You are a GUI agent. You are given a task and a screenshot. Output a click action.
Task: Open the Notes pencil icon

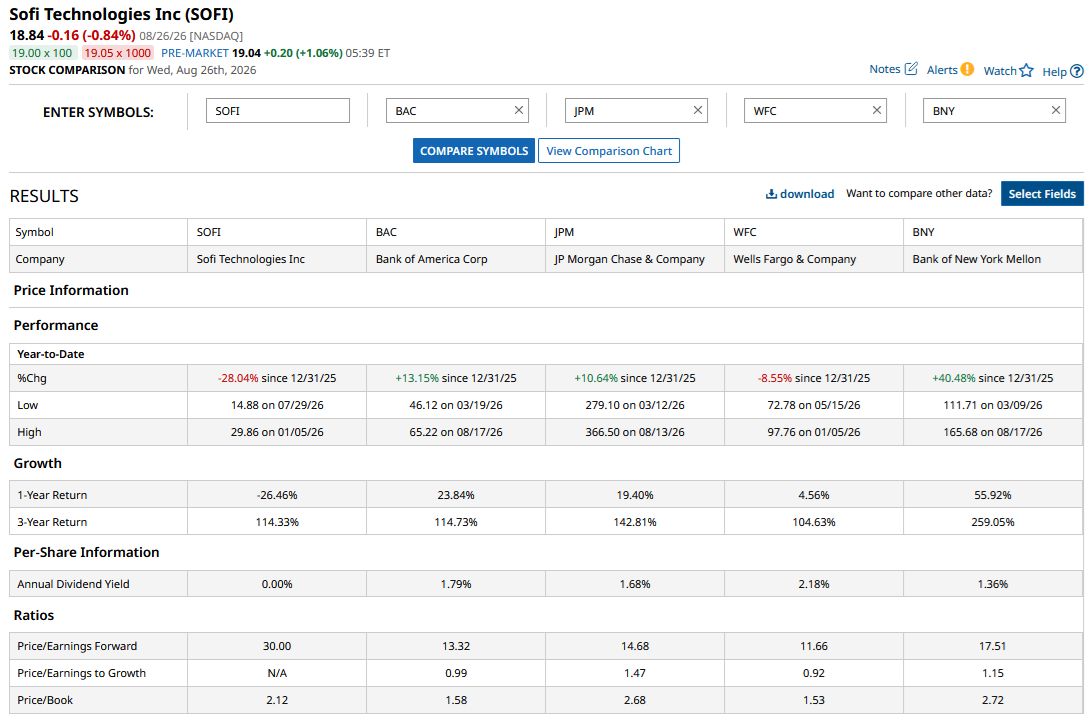click(x=911, y=69)
